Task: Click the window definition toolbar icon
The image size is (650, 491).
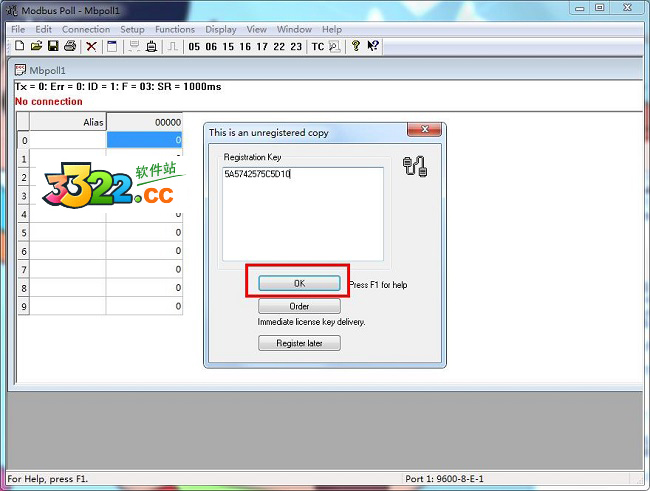Action: click(112, 46)
